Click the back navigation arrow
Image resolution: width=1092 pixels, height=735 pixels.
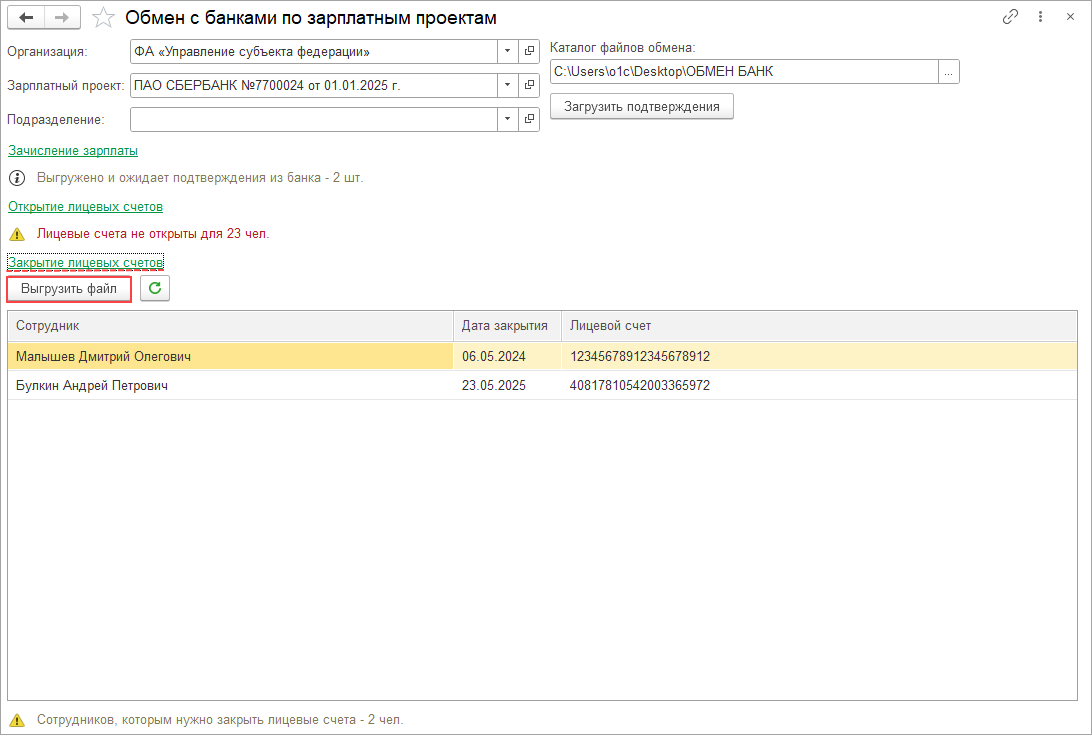click(27, 18)
